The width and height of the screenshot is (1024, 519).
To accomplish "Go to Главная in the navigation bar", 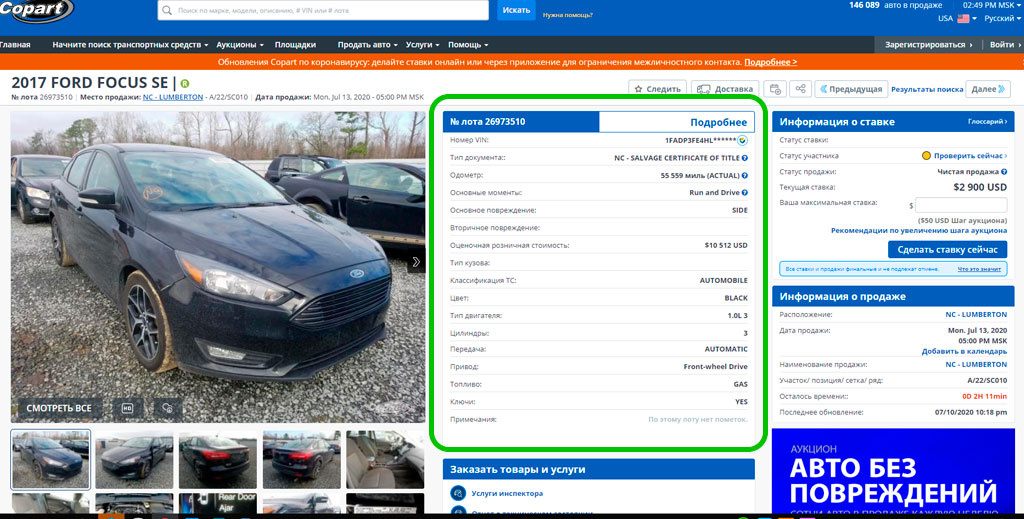I will (14, 45).
